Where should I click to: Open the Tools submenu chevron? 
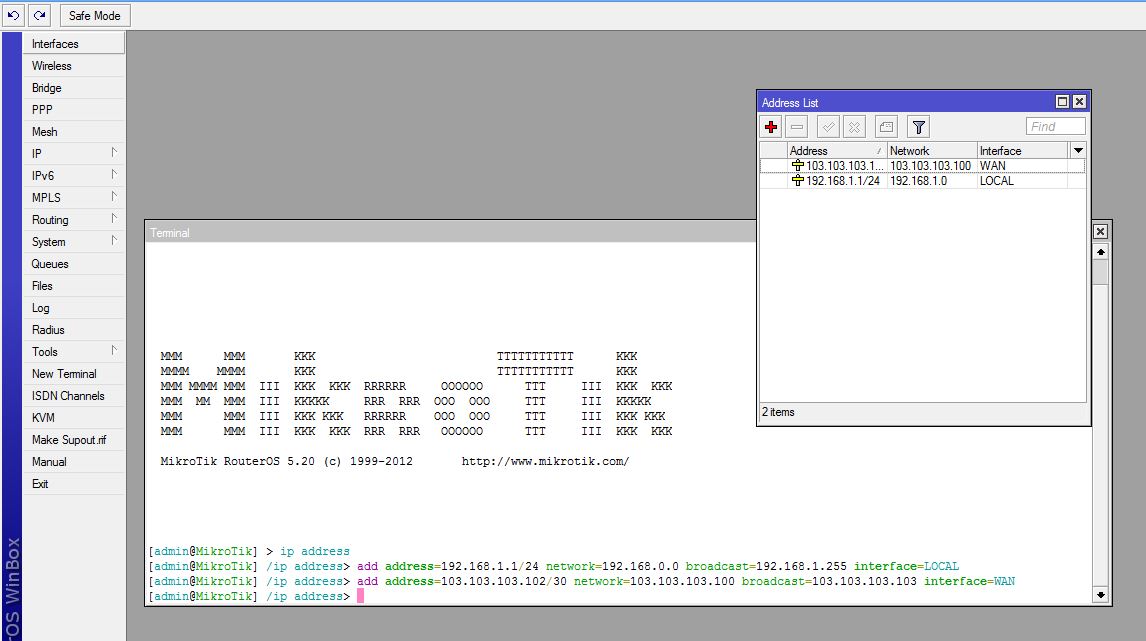116,351
